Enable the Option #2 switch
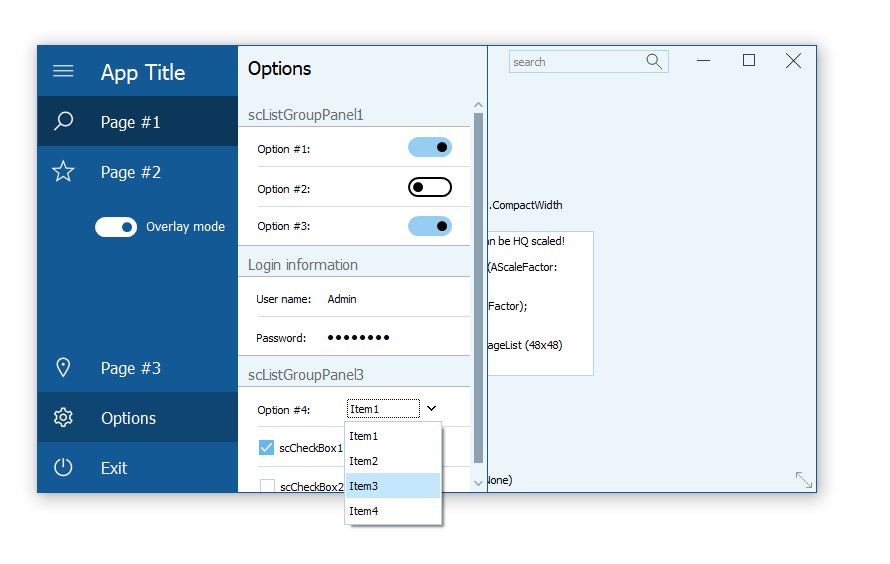This screenshot has height=564, width=890. [x=430, y=187]
